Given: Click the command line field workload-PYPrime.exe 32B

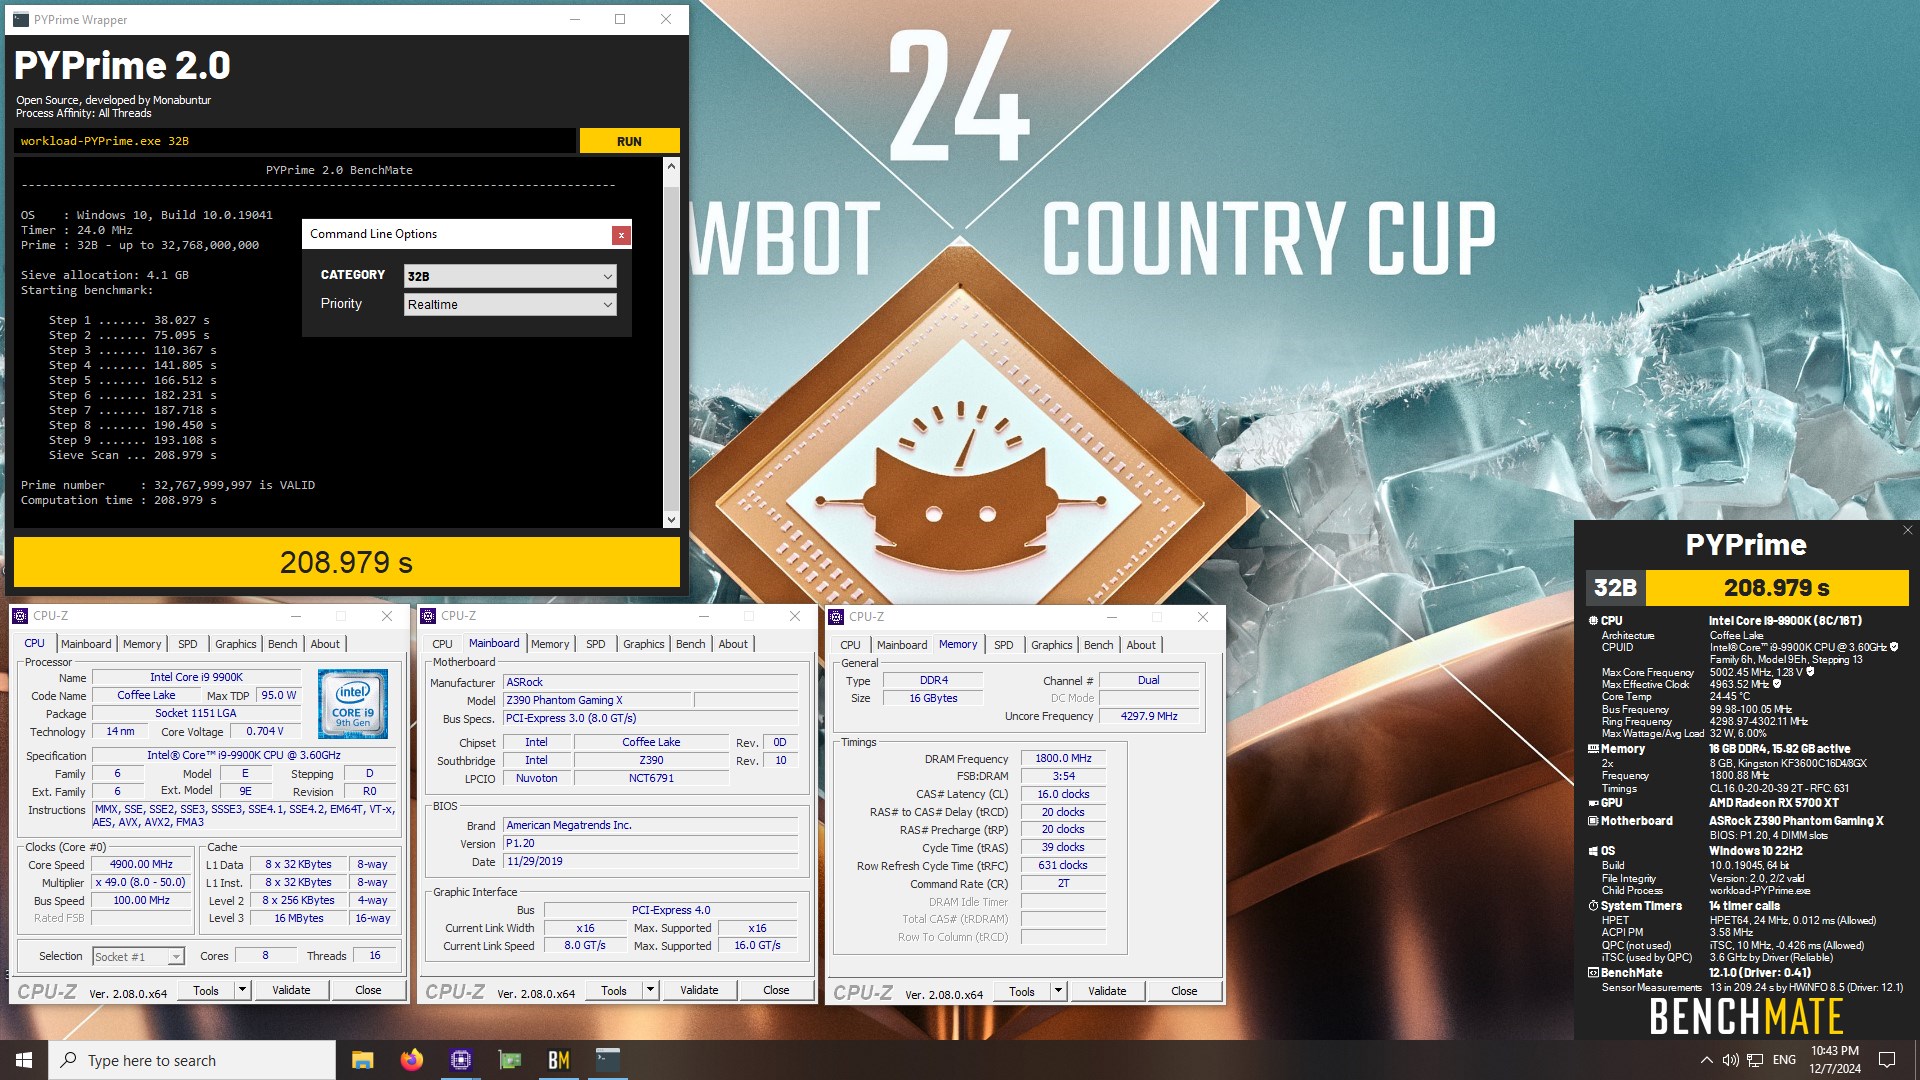Looking at the screenshot, I should point(295,141).
